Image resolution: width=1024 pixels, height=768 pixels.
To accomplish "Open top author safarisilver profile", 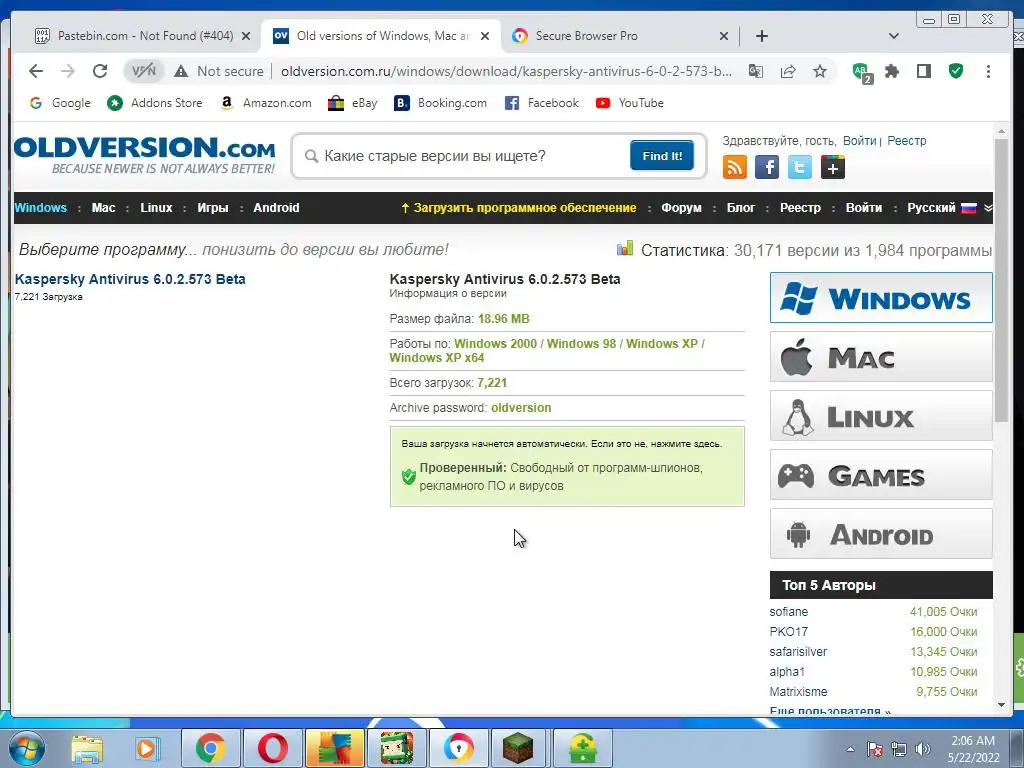I will pos(798,652).
